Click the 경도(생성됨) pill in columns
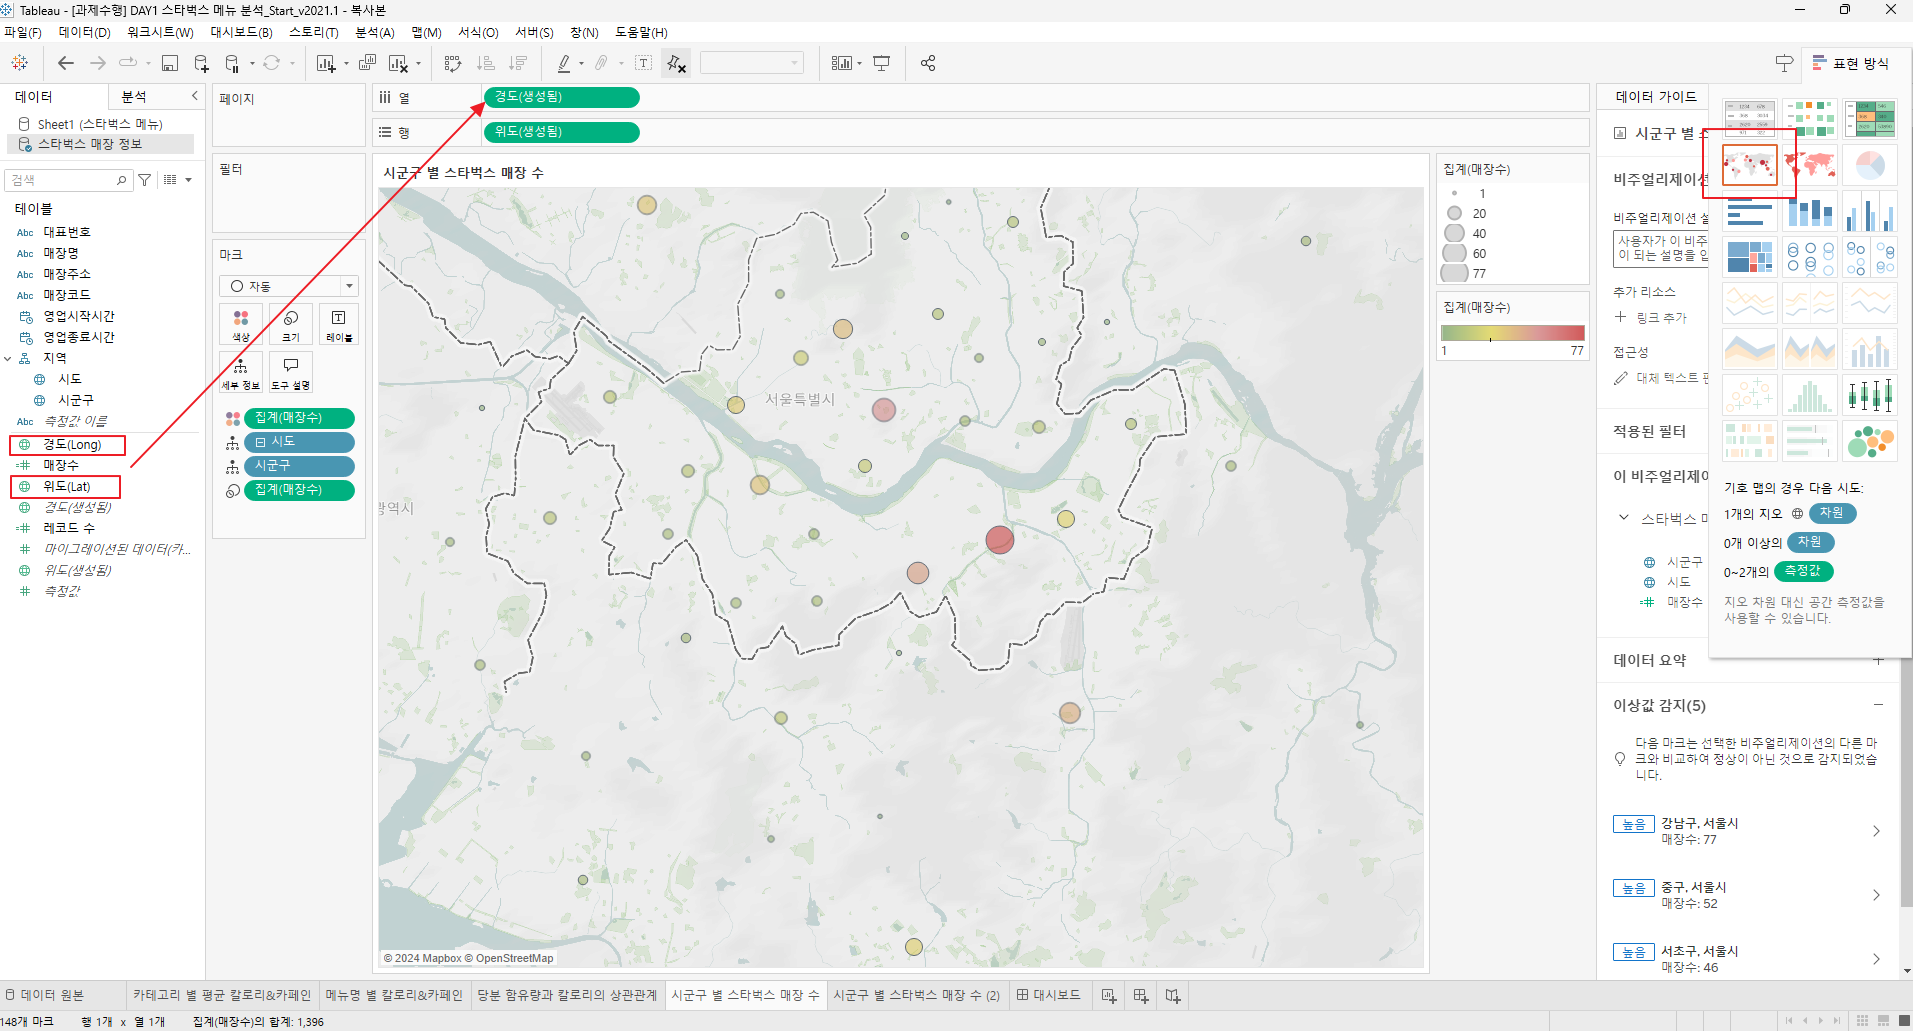This screenshot has height=1031, width=1913. click(562, 97)
